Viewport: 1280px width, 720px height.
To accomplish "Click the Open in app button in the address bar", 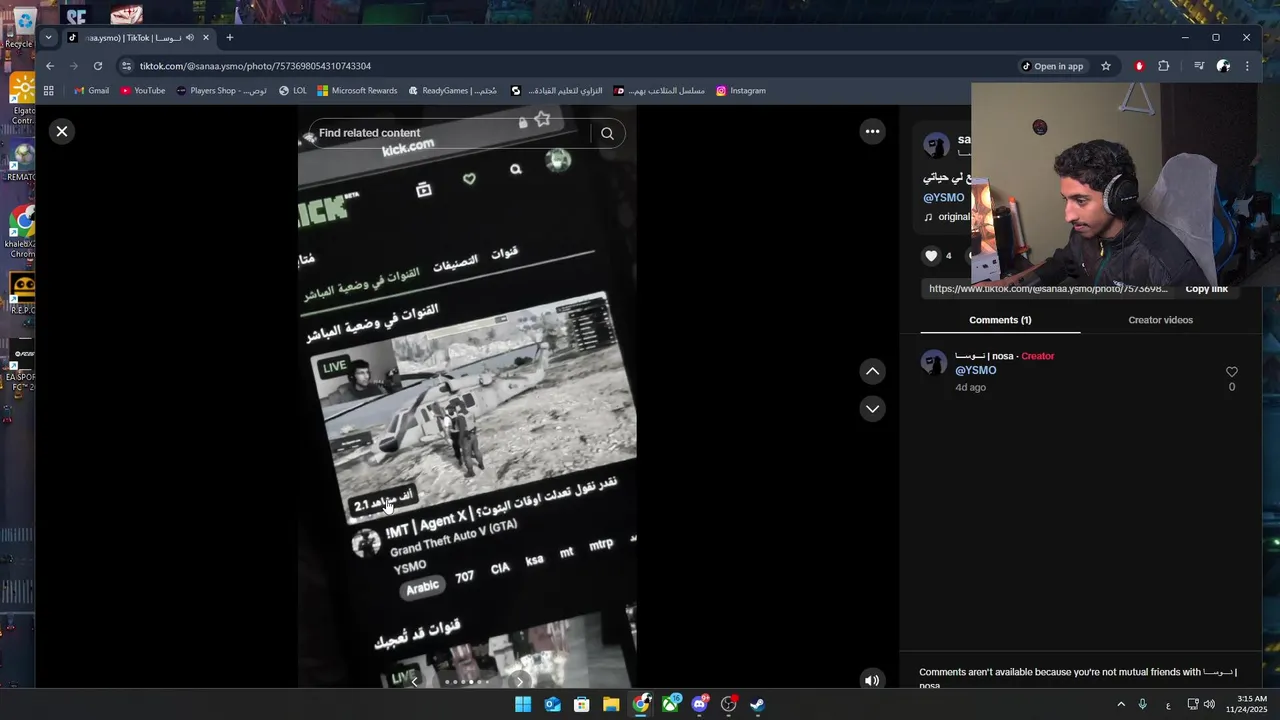I will (x=1052, y=66).
